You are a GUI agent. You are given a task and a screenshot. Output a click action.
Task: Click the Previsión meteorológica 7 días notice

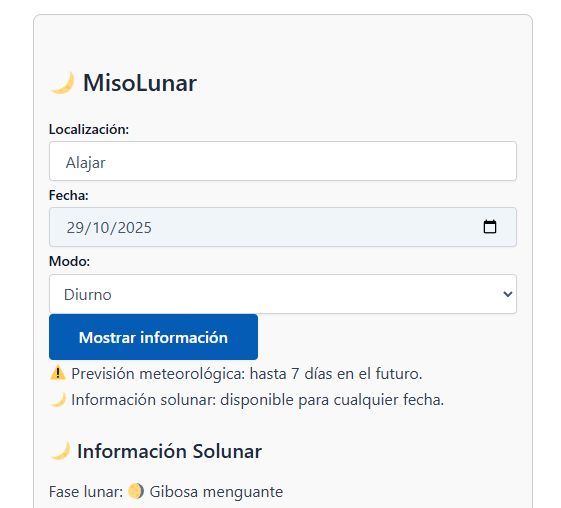[247, 374]
